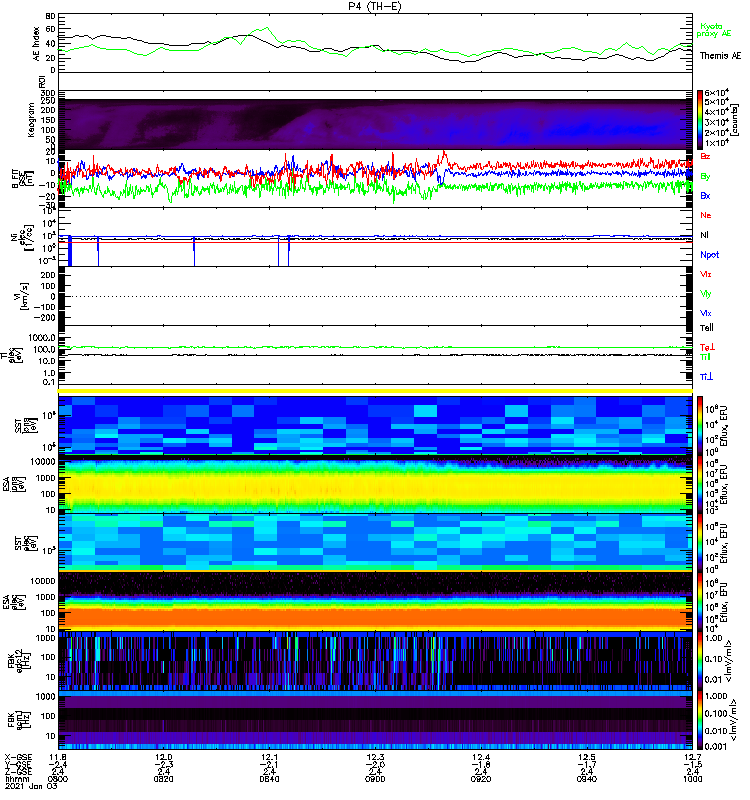Click the ESA ion energy spectrogram panel

375,484
